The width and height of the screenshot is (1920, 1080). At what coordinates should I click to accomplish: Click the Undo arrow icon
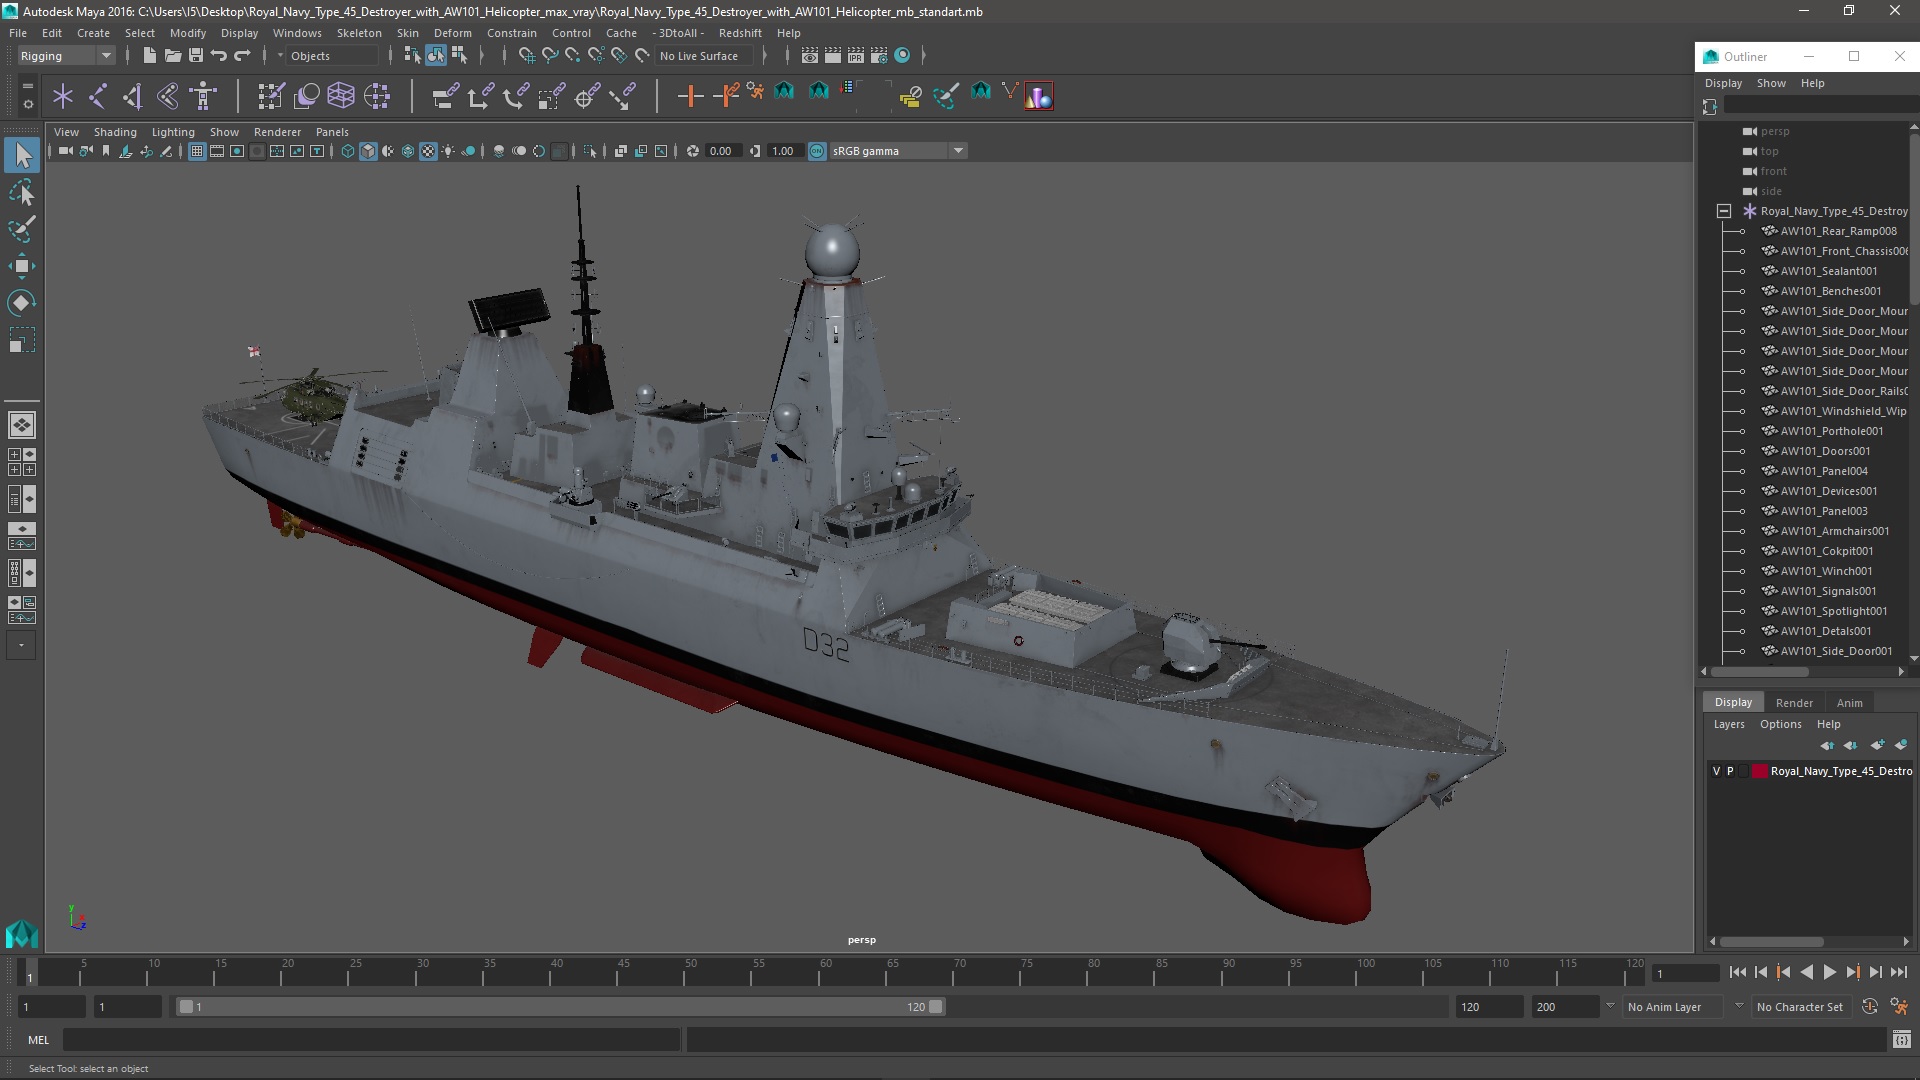click(x=219, y=56)
